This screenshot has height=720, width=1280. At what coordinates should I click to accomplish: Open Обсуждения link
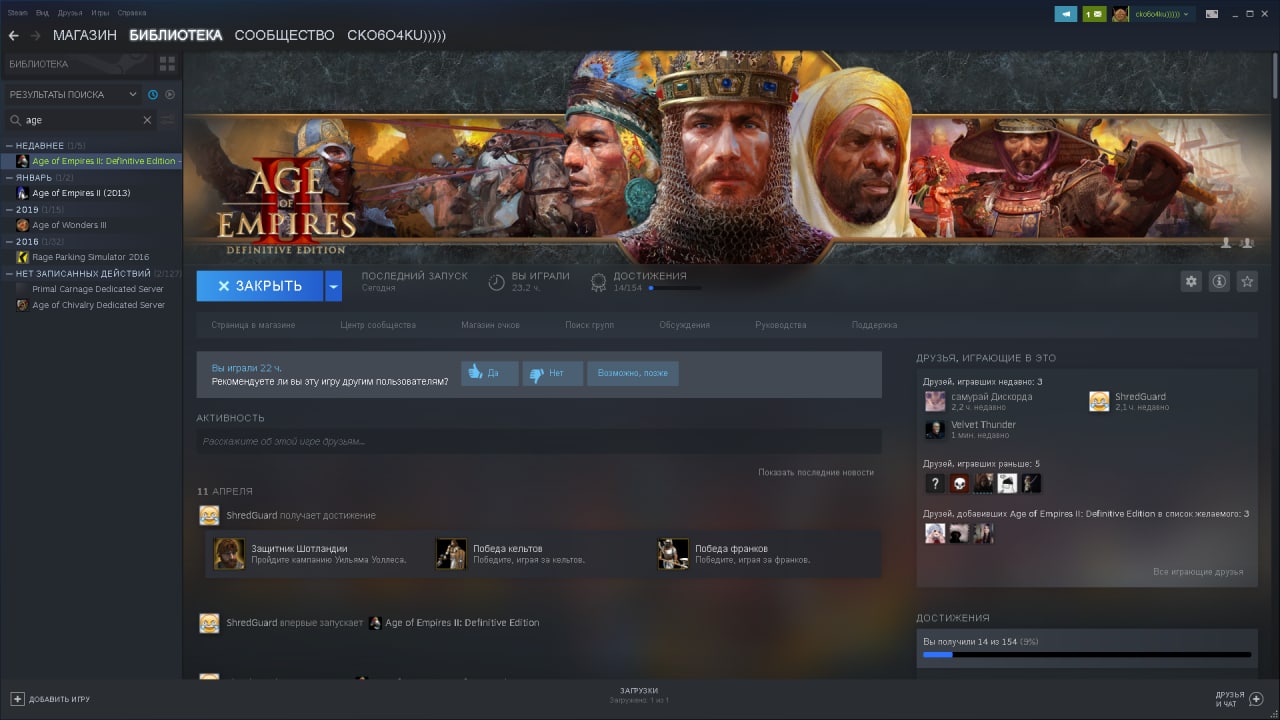(684, 325)
